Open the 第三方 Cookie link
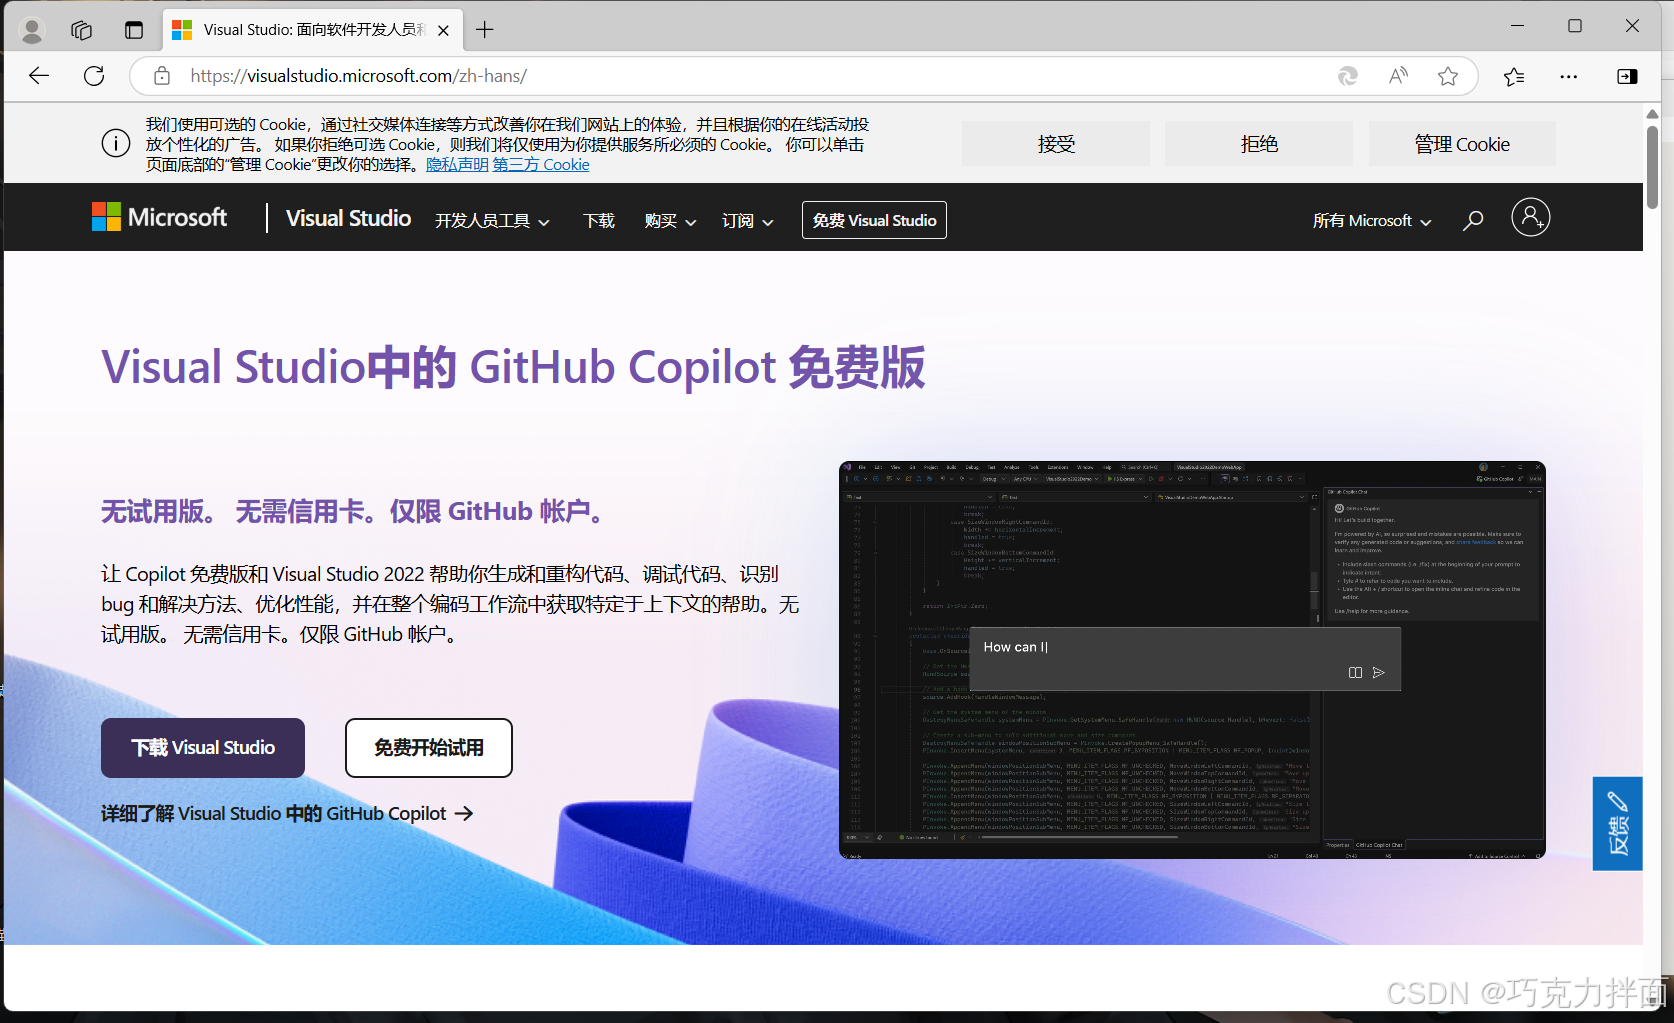 pyautogui.click(x=541, y=165)
